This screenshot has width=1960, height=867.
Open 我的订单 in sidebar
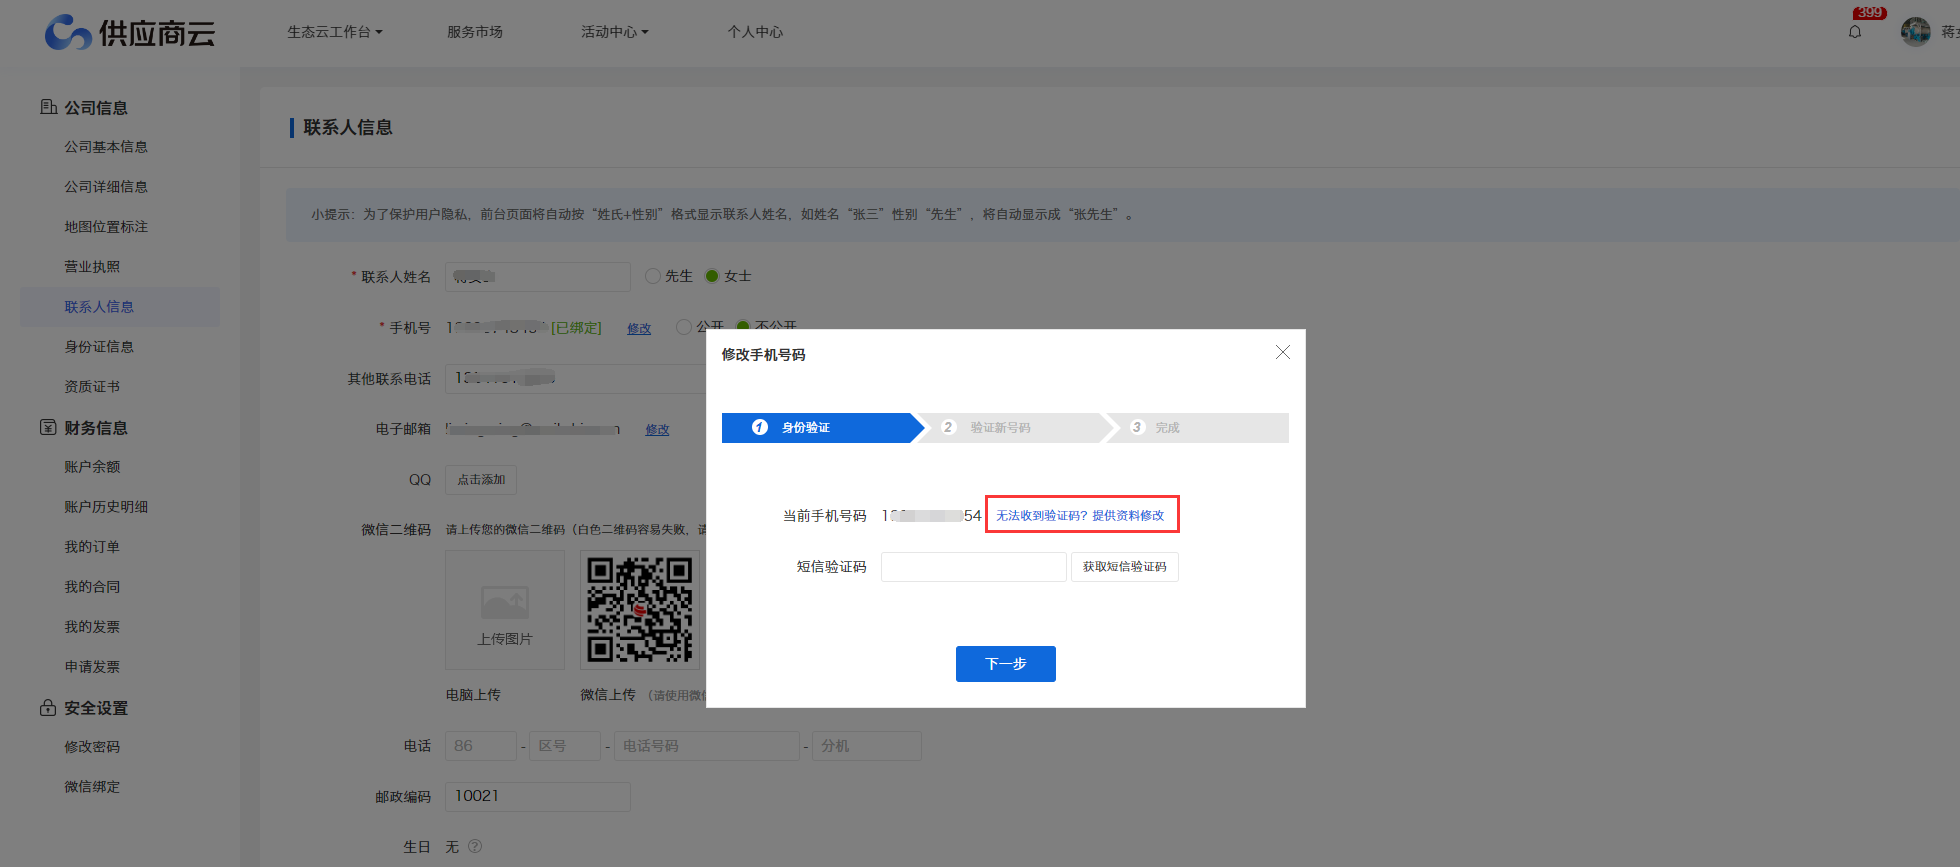point(92,547)
